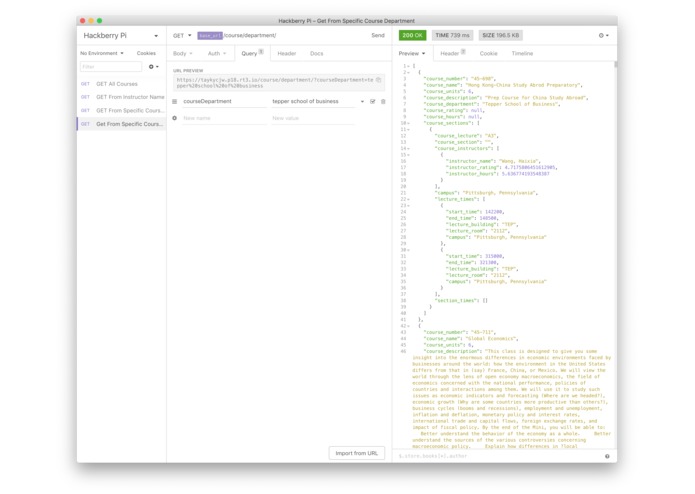Open the Hackberry Pi workspace dropdown
The image size is (695, 494).
tap(120, 35)
